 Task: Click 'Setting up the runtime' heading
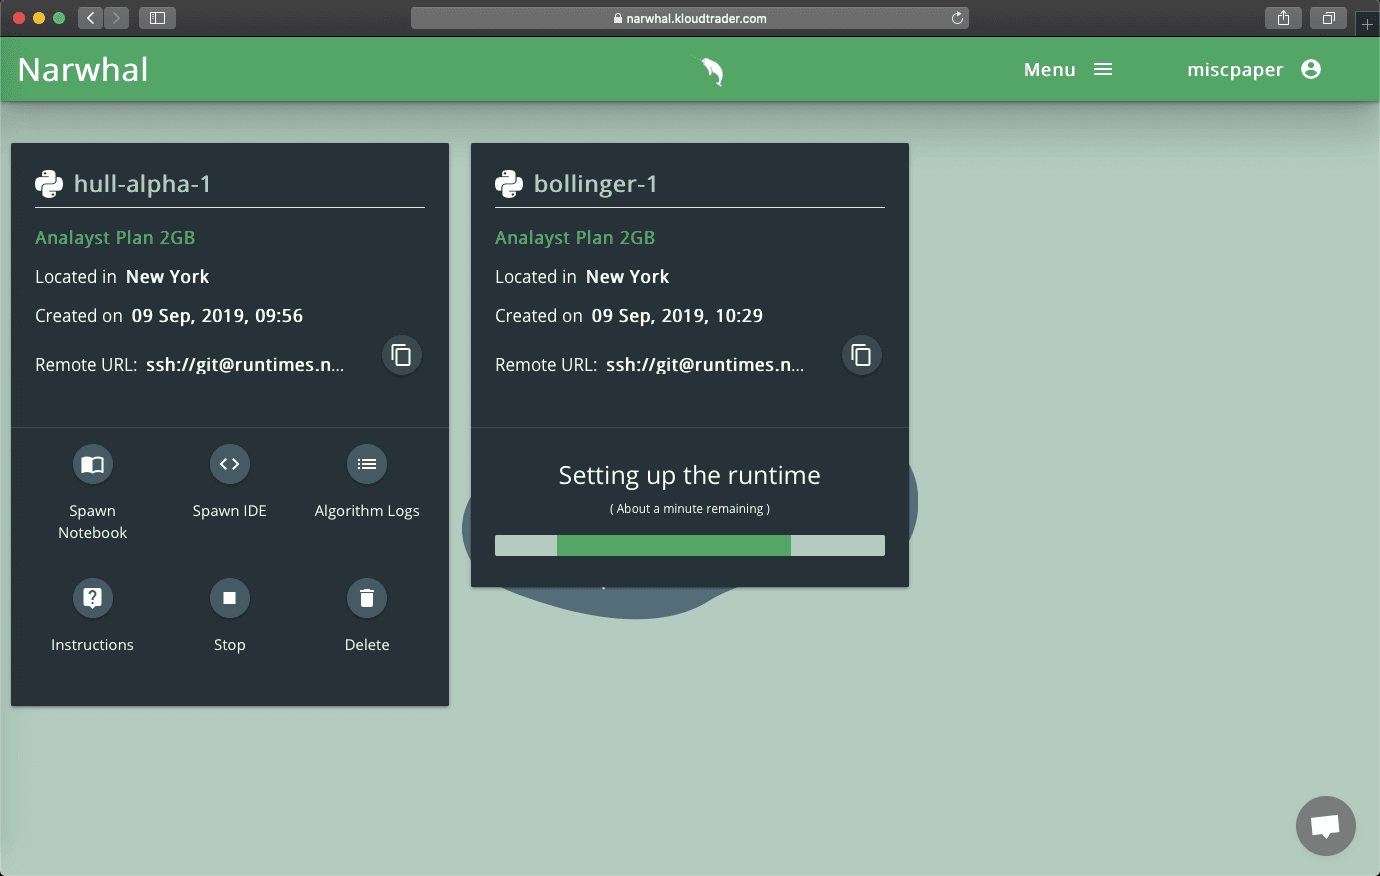pos(690,475)
